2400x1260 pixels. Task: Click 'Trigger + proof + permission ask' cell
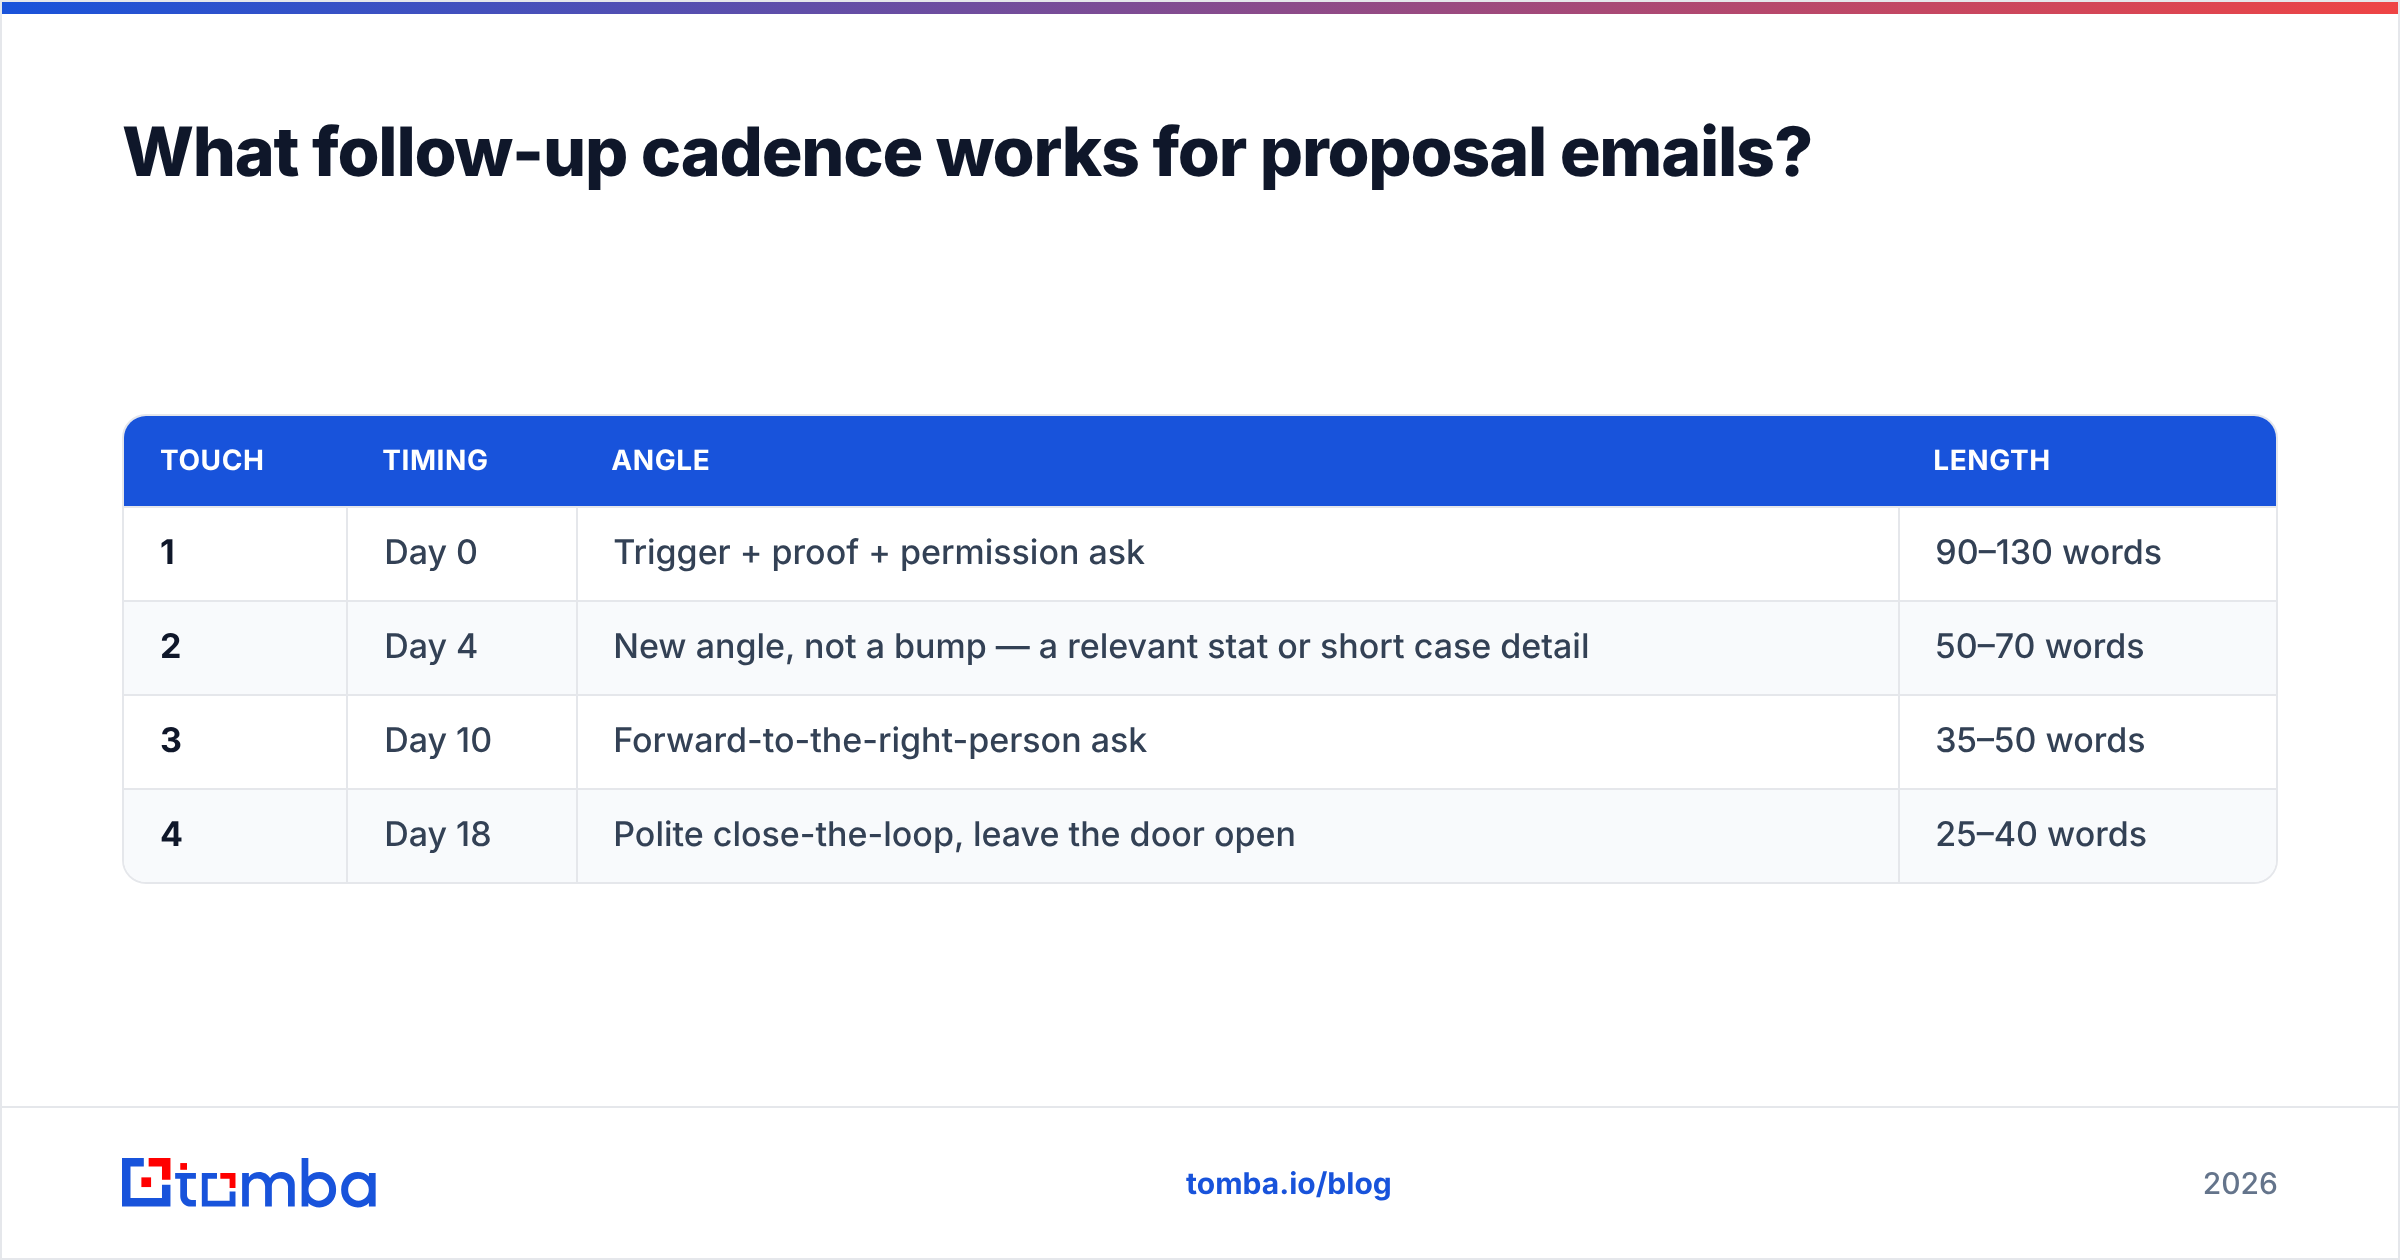1238,553
